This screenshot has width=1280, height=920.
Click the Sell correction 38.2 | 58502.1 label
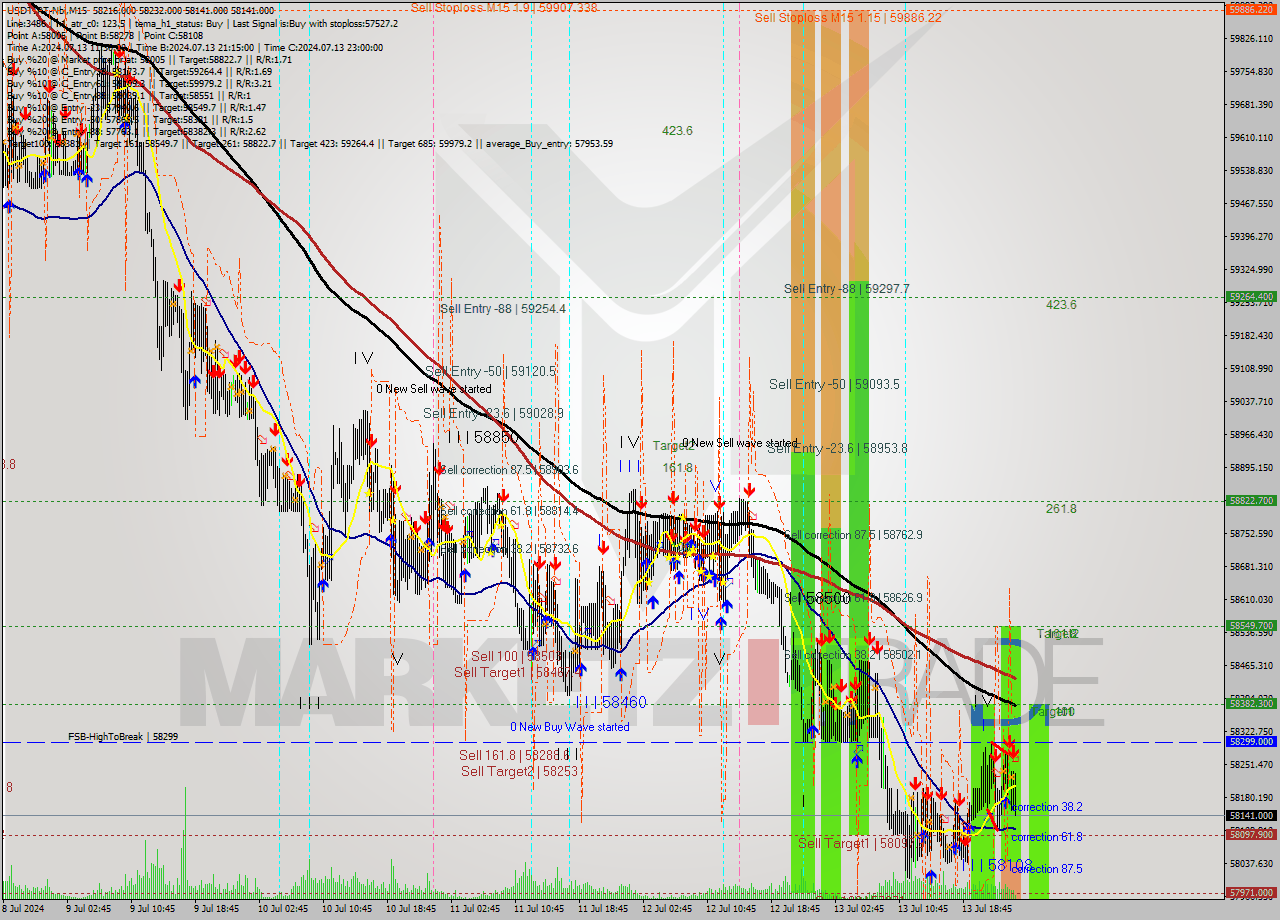click(854, 655)
